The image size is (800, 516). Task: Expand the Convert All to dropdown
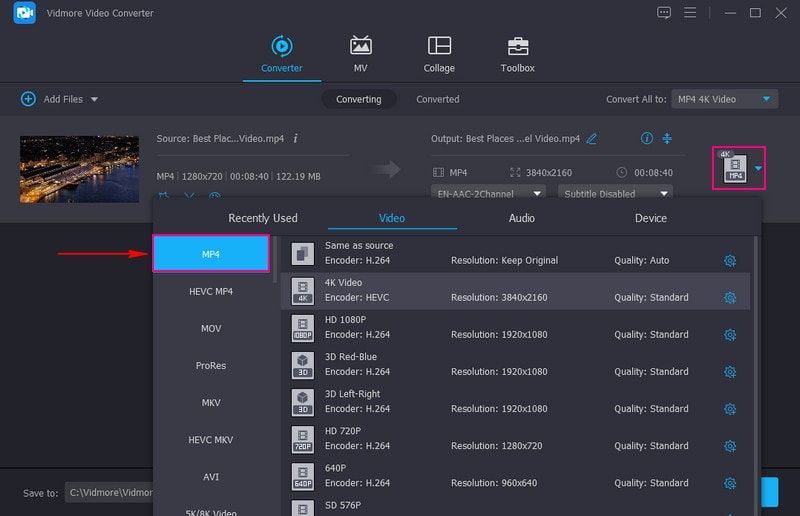(x=725, y=99)
